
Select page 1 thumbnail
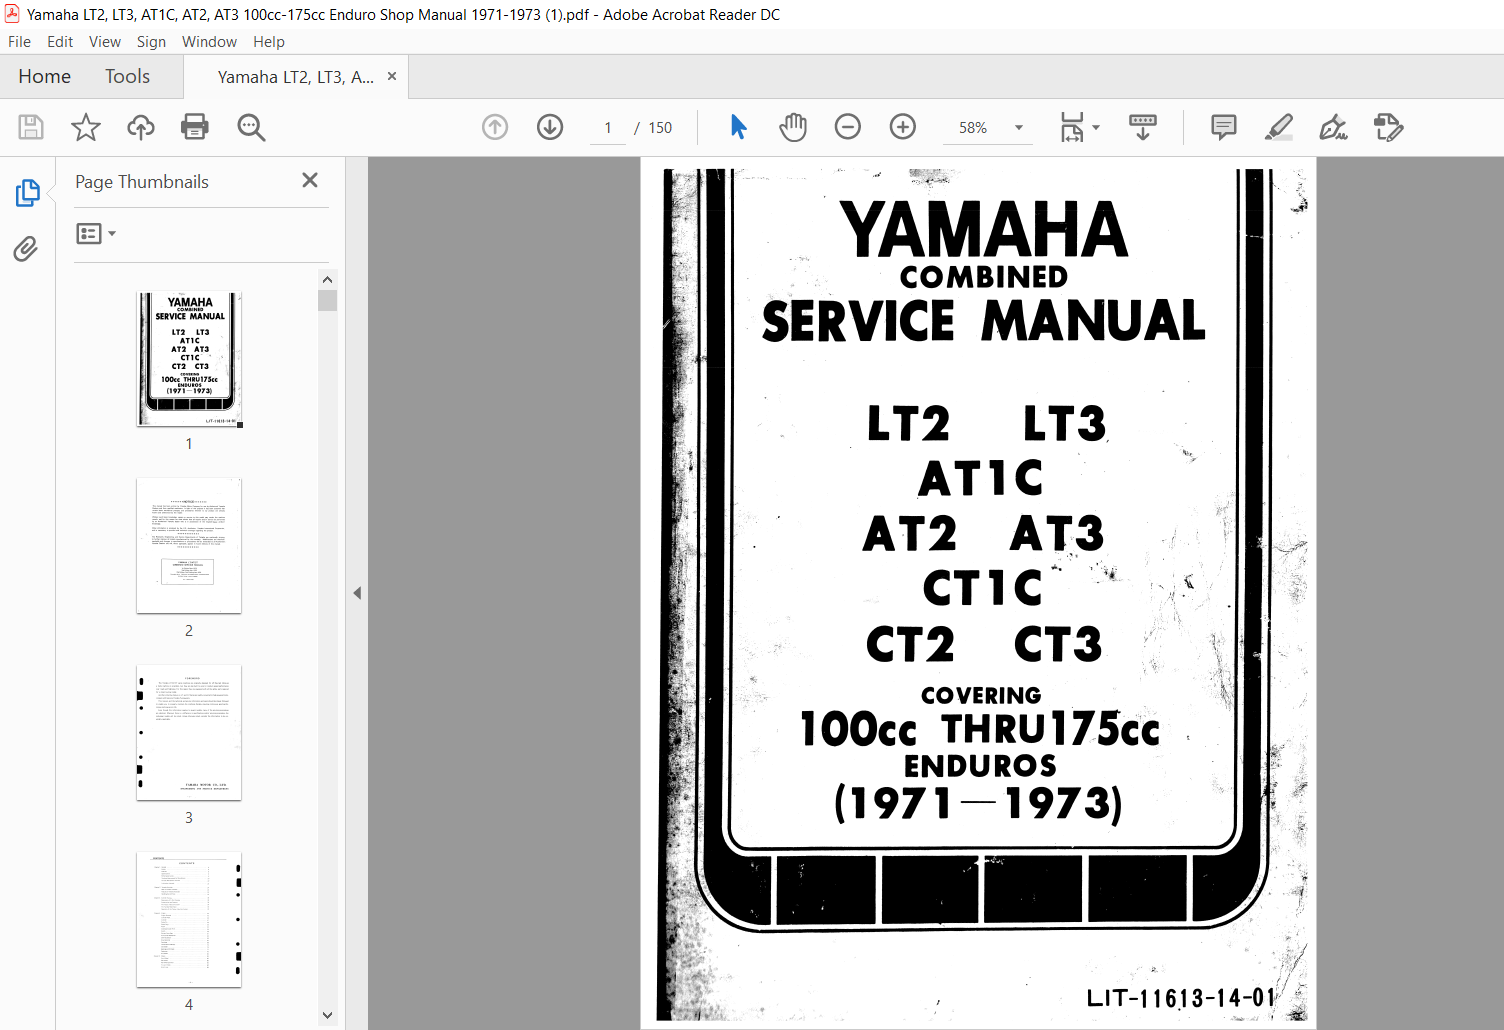(x=189, y=359)
